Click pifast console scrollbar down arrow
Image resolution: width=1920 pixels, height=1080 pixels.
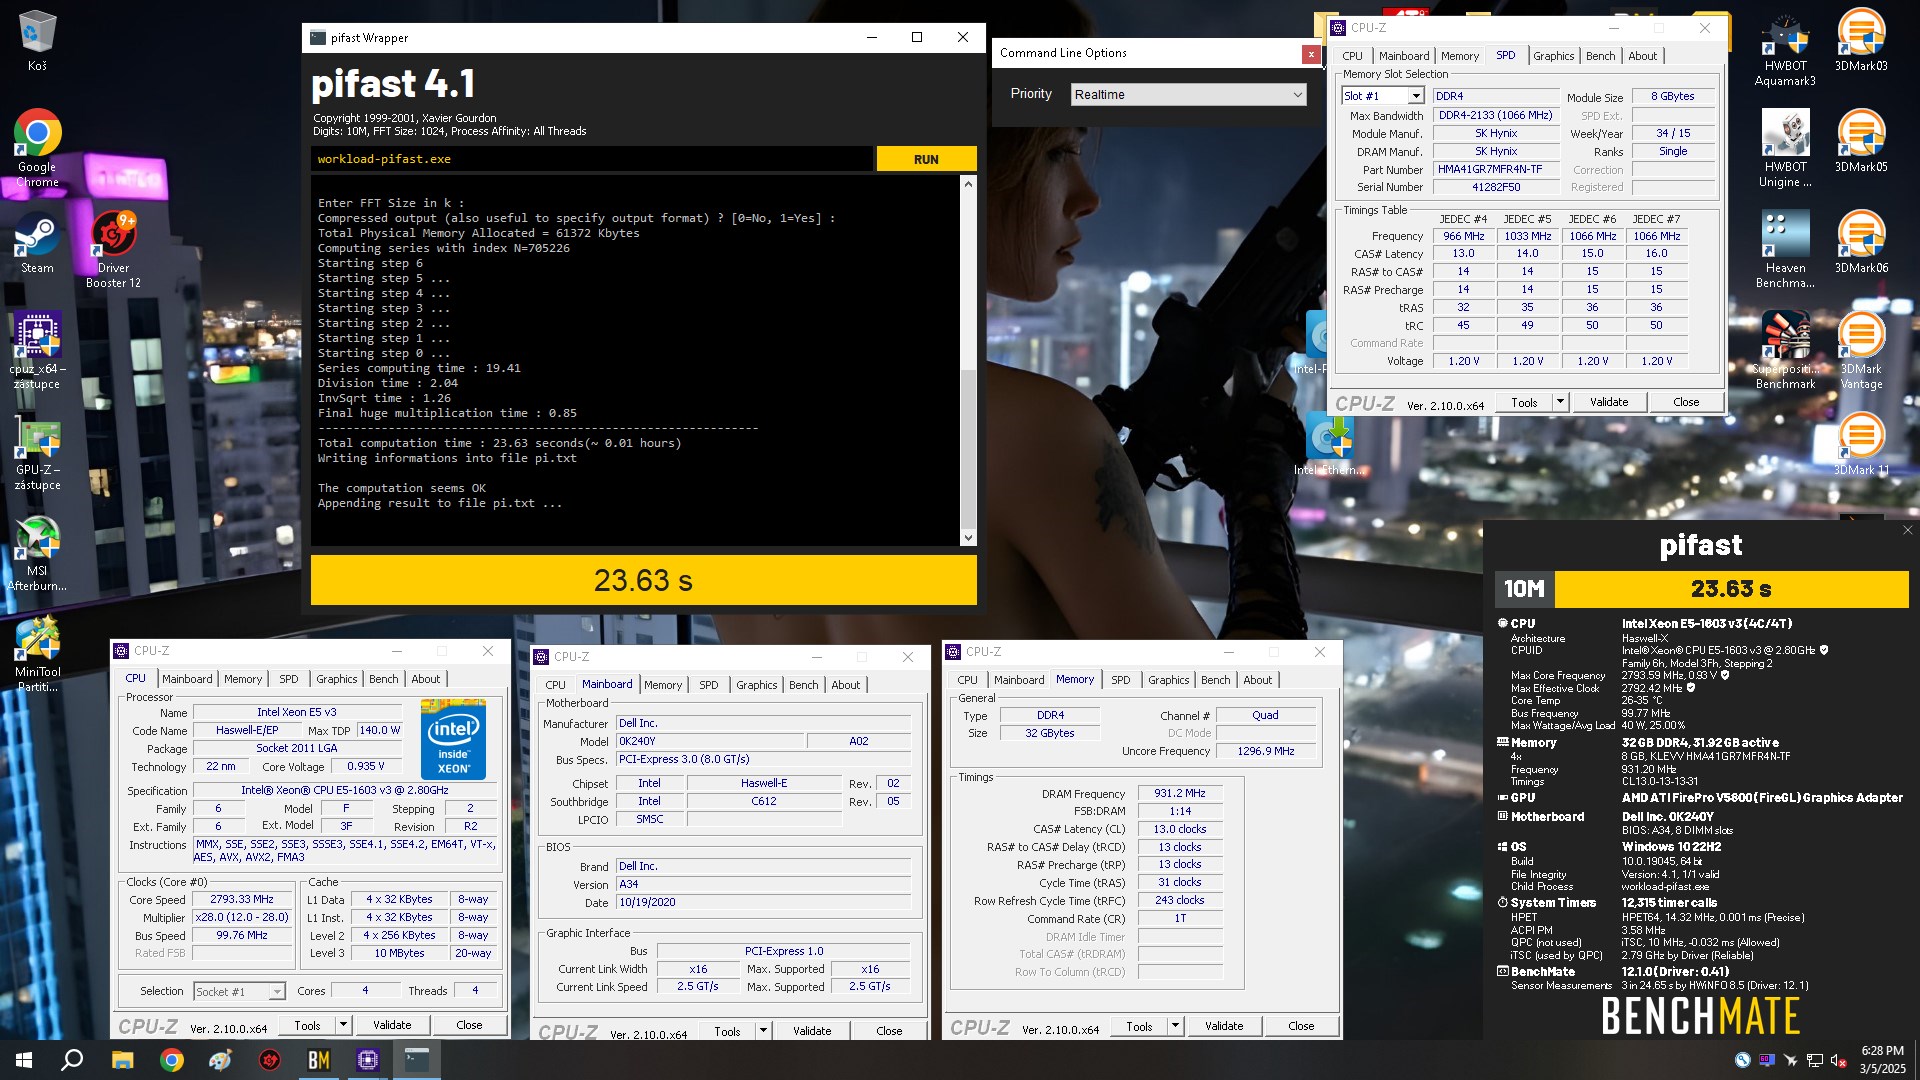pos(967,538)
